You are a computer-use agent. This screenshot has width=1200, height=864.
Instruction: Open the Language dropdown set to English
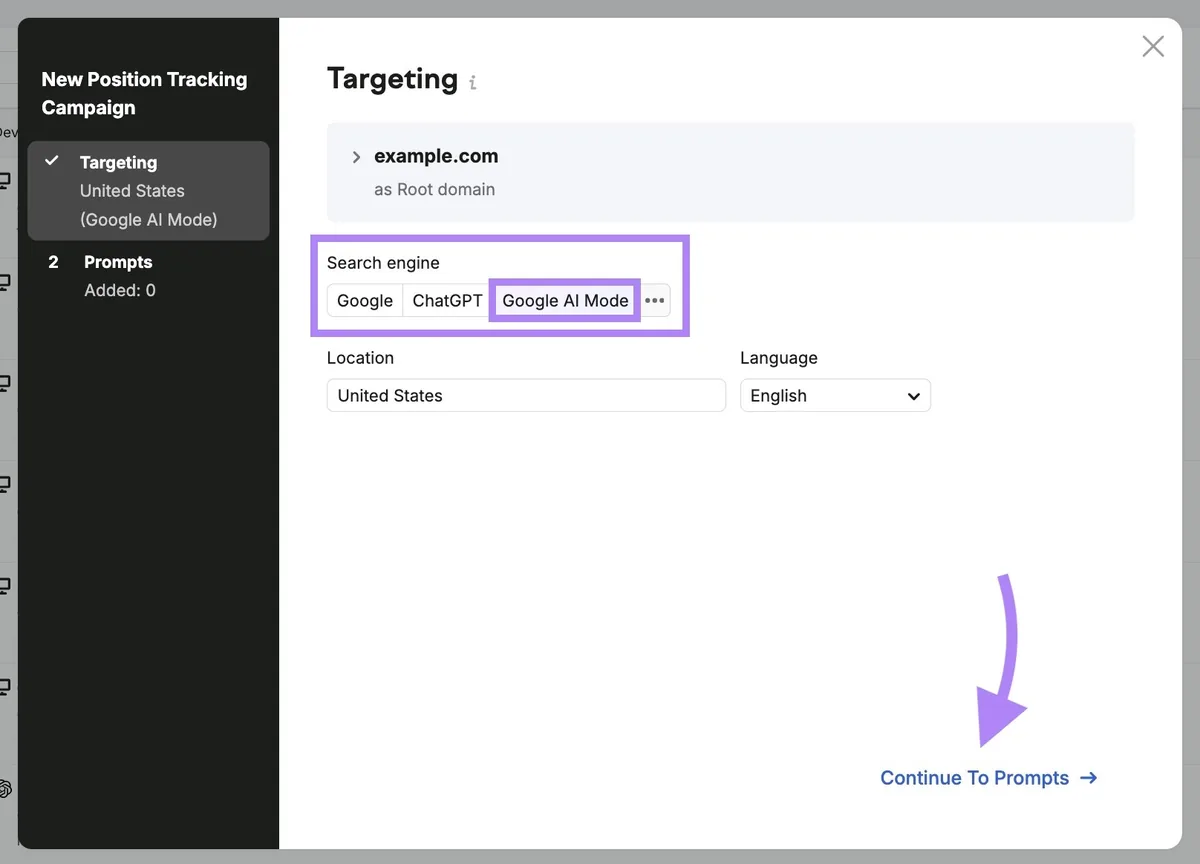coord(835,395)
